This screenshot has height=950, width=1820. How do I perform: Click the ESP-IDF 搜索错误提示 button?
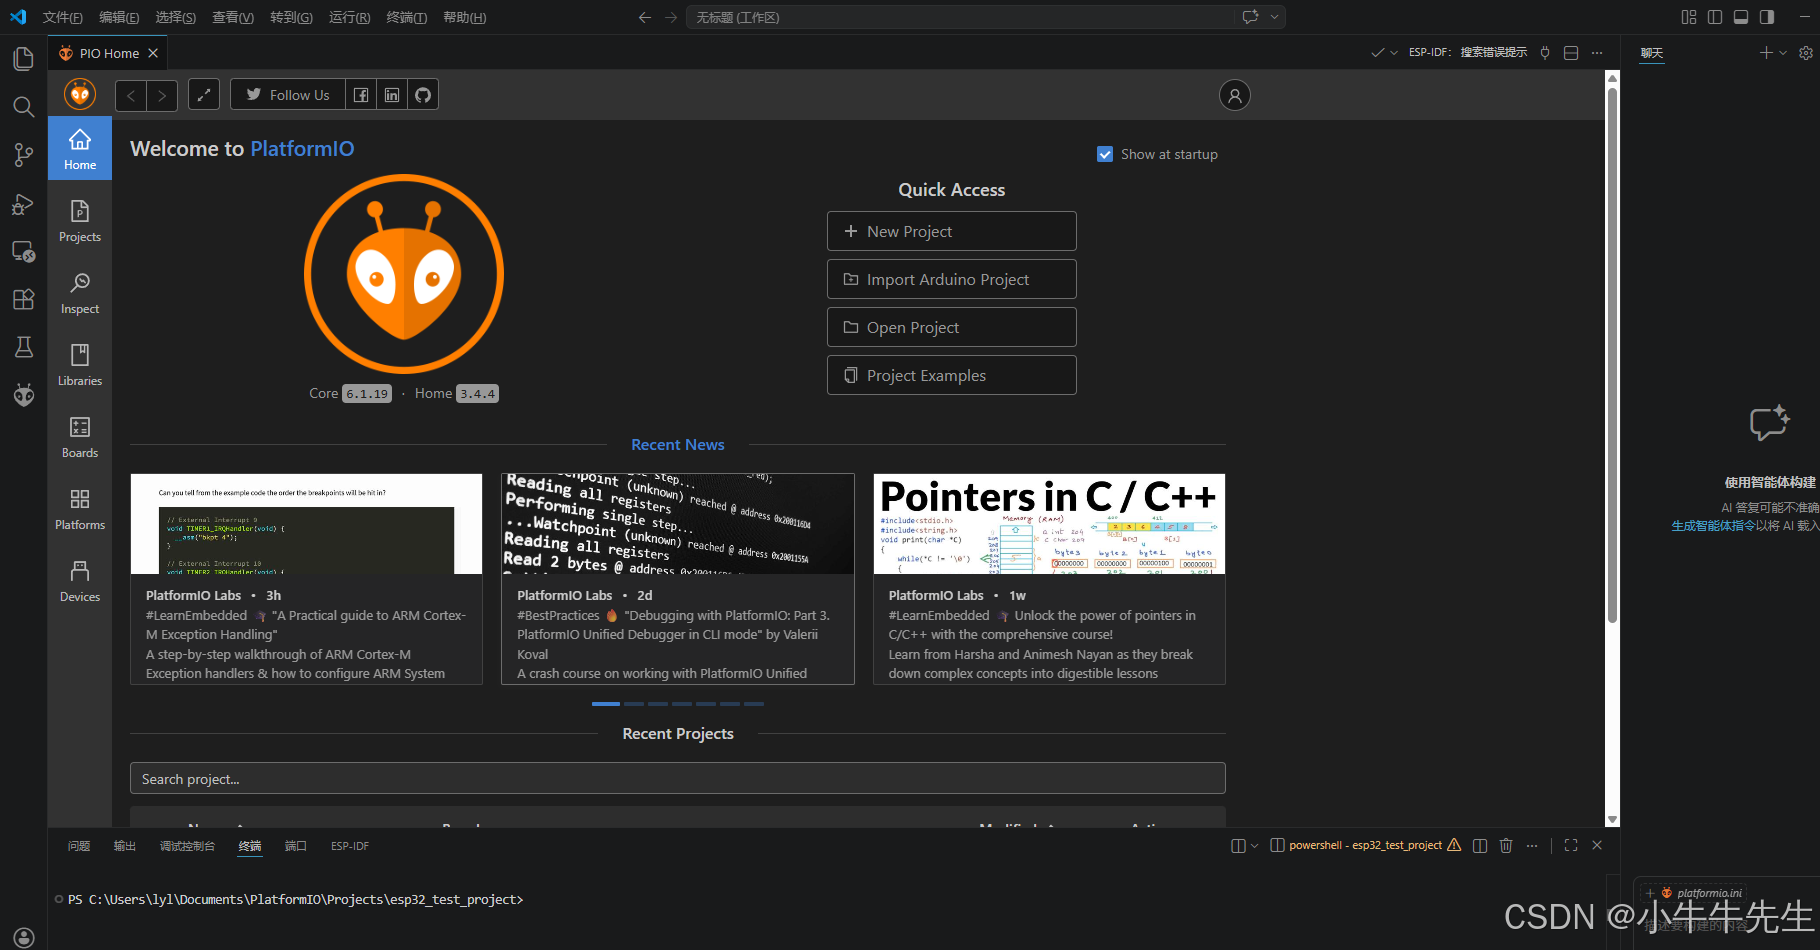coord(1467,53)
